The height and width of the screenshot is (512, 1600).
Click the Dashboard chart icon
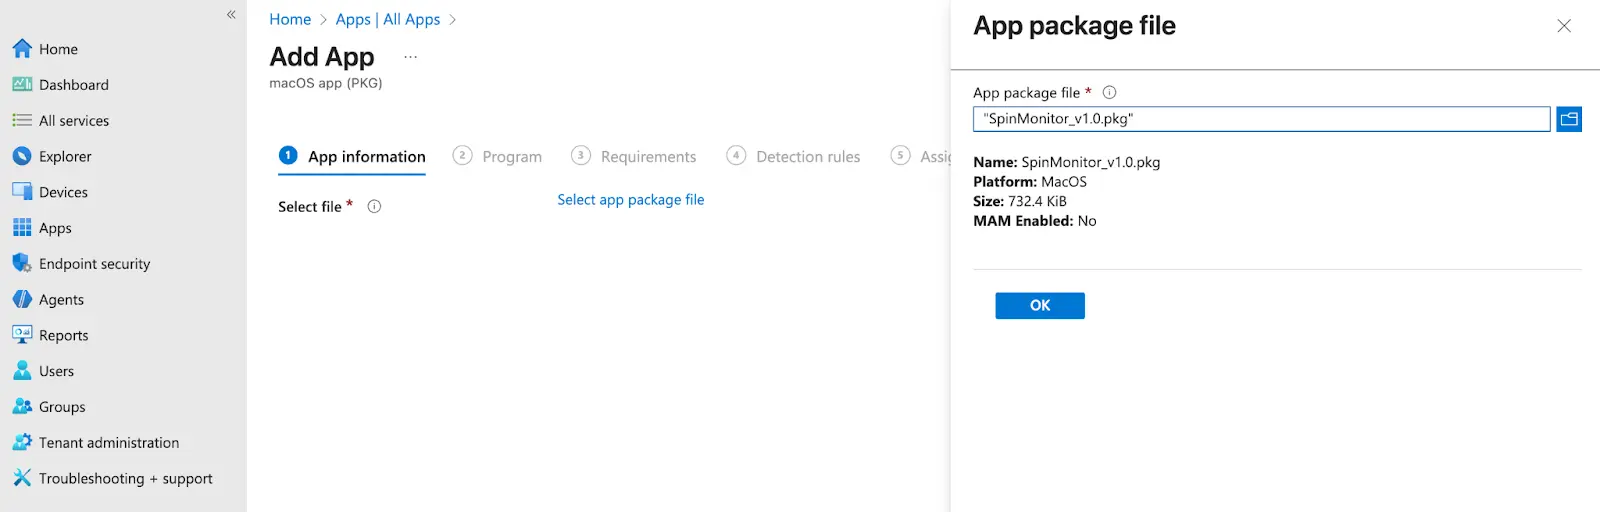tap(22, 85)
